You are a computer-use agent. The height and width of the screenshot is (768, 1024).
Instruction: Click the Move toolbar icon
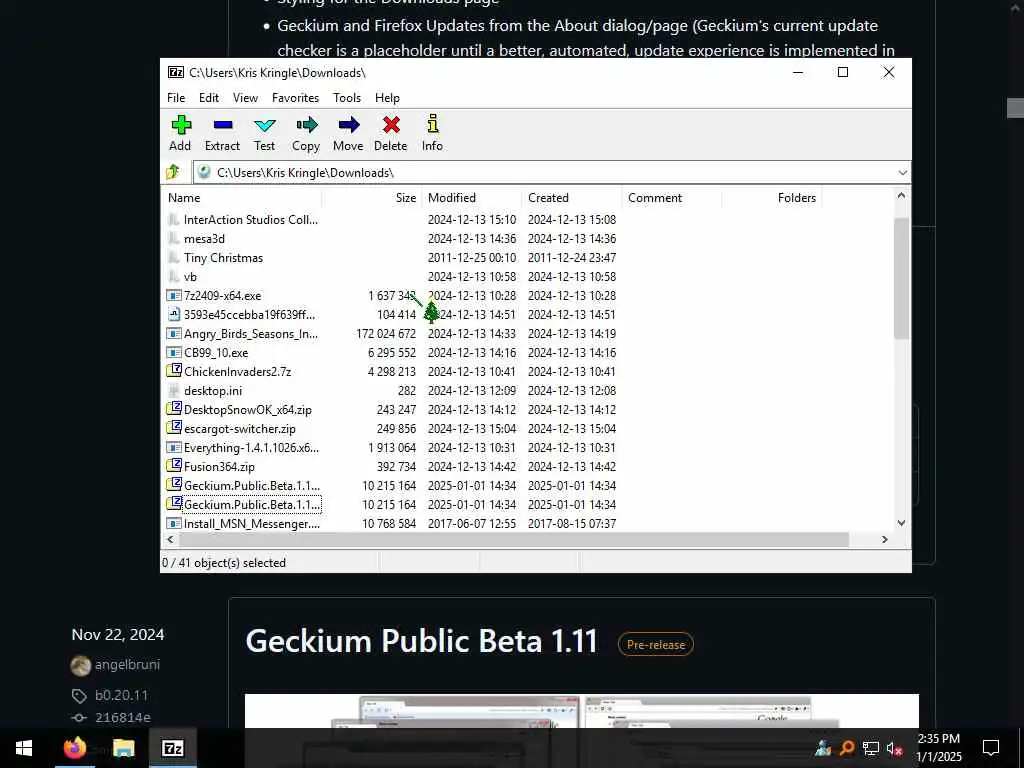(x=349, y=125)
